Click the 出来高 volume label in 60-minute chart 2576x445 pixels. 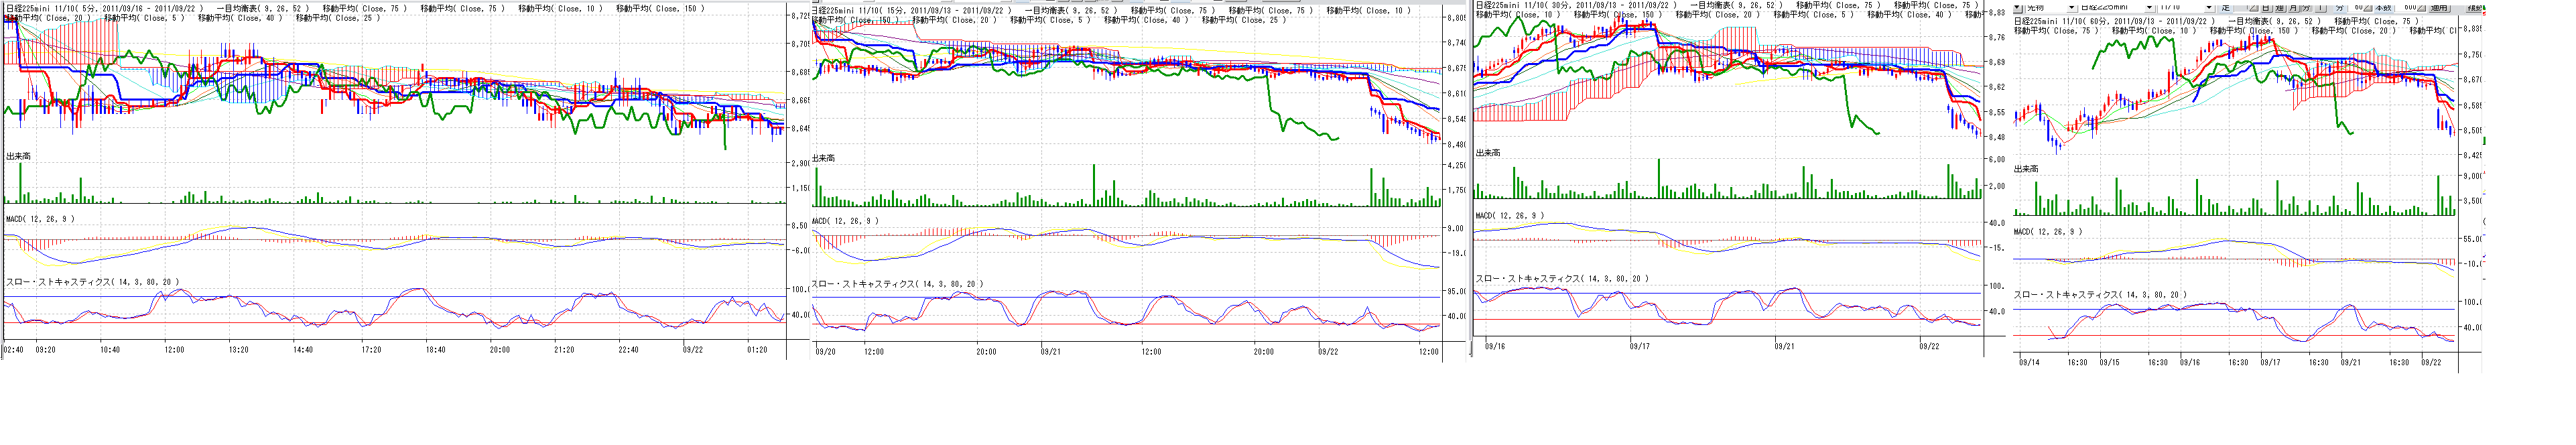[x=2027, y=169]
